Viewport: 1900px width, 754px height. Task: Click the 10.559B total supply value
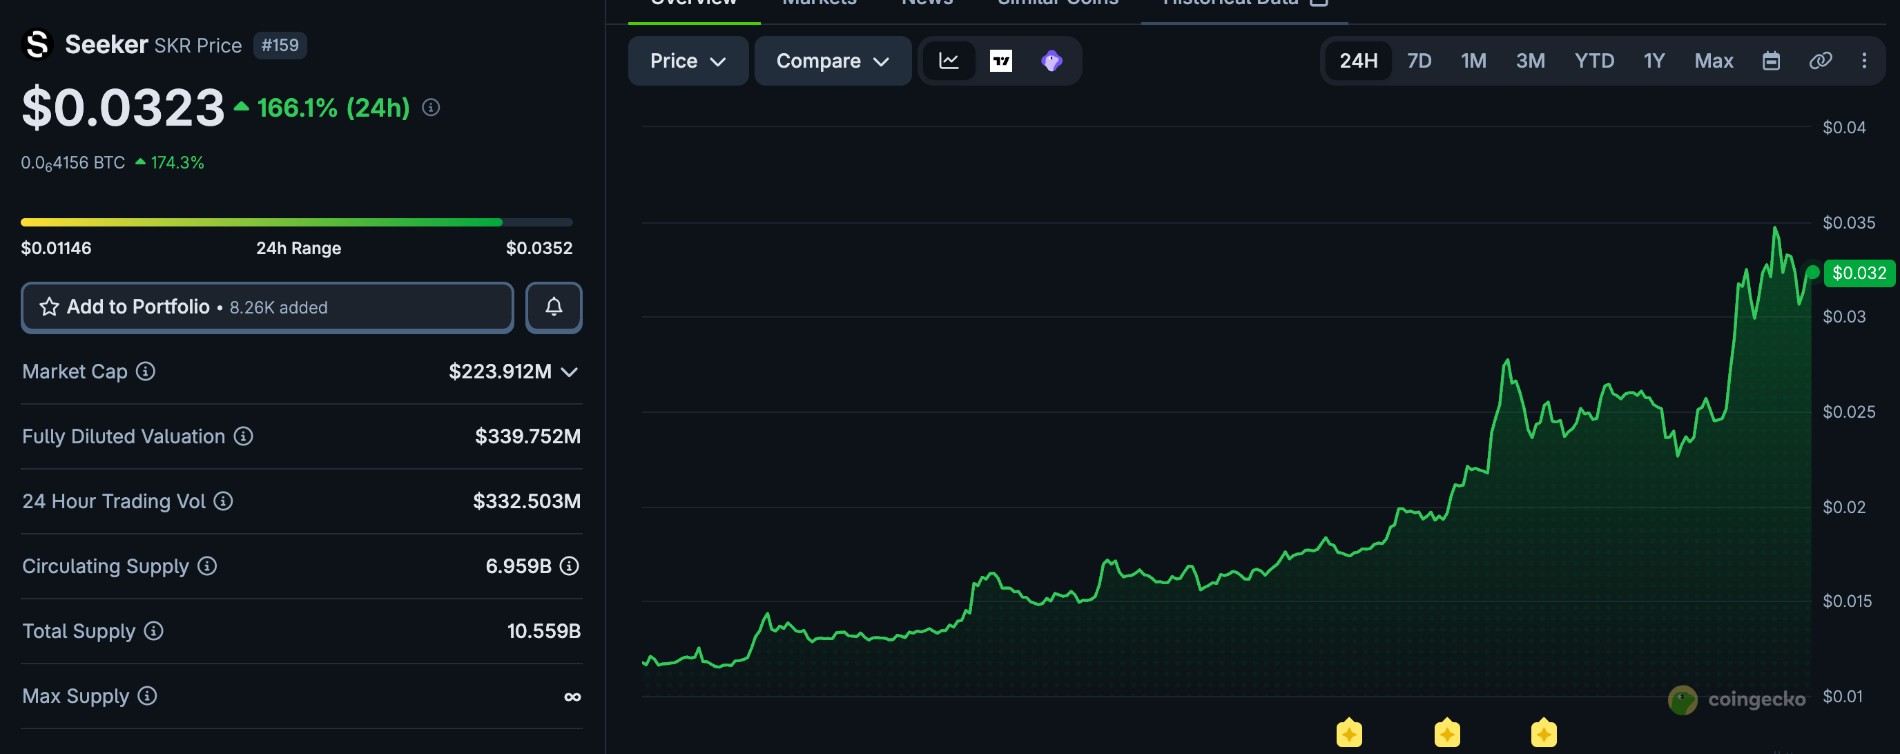click(544, 631)
